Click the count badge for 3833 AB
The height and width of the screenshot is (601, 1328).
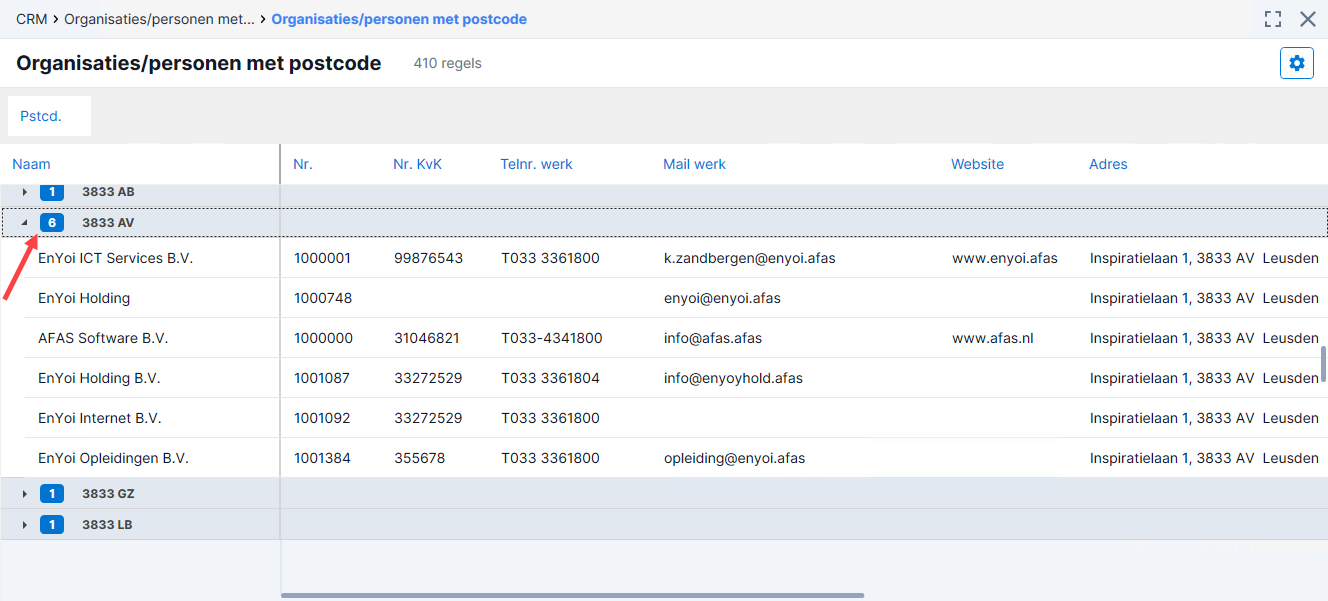pos(52,191)
